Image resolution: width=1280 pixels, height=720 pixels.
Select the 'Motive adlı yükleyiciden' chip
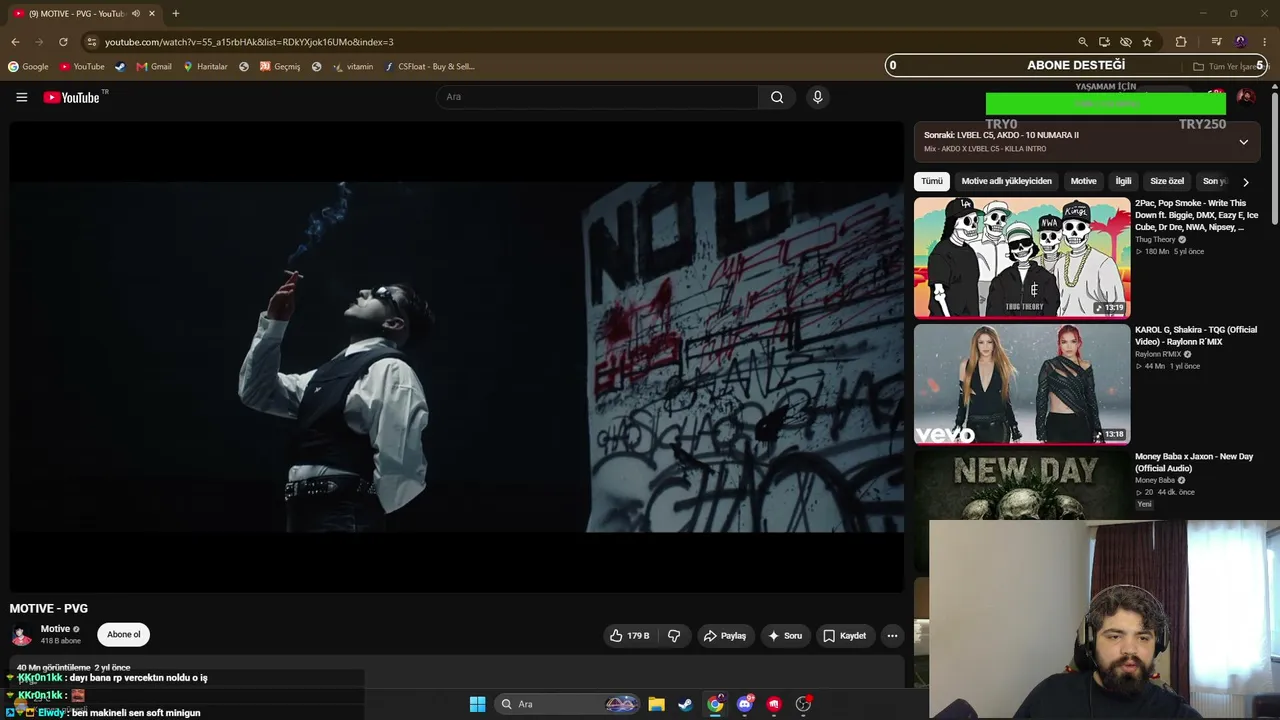coord(1006,182)
